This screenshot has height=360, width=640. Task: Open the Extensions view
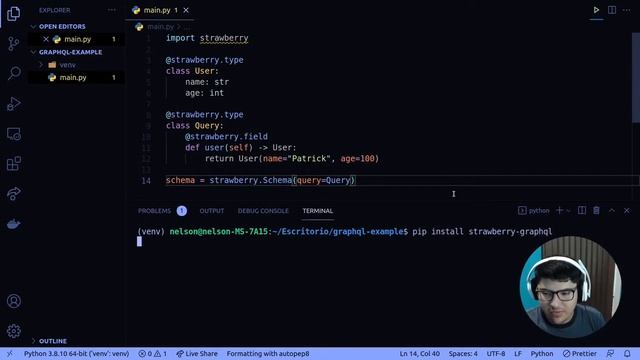click(13, 164)
